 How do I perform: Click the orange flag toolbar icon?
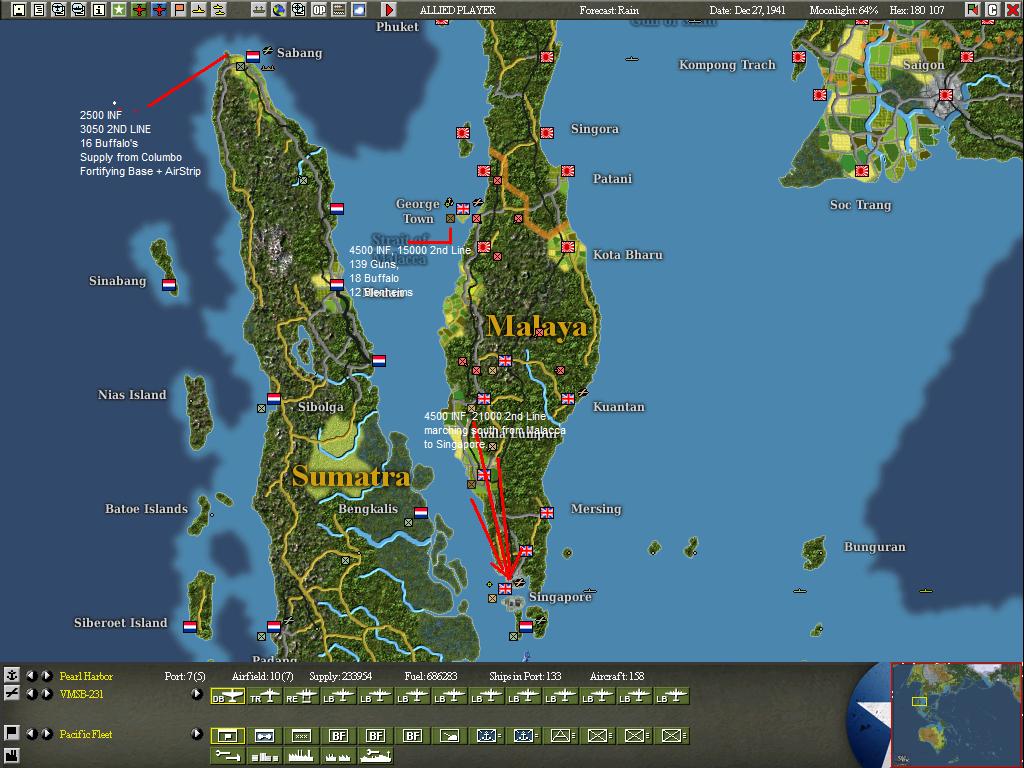(179, 10)
